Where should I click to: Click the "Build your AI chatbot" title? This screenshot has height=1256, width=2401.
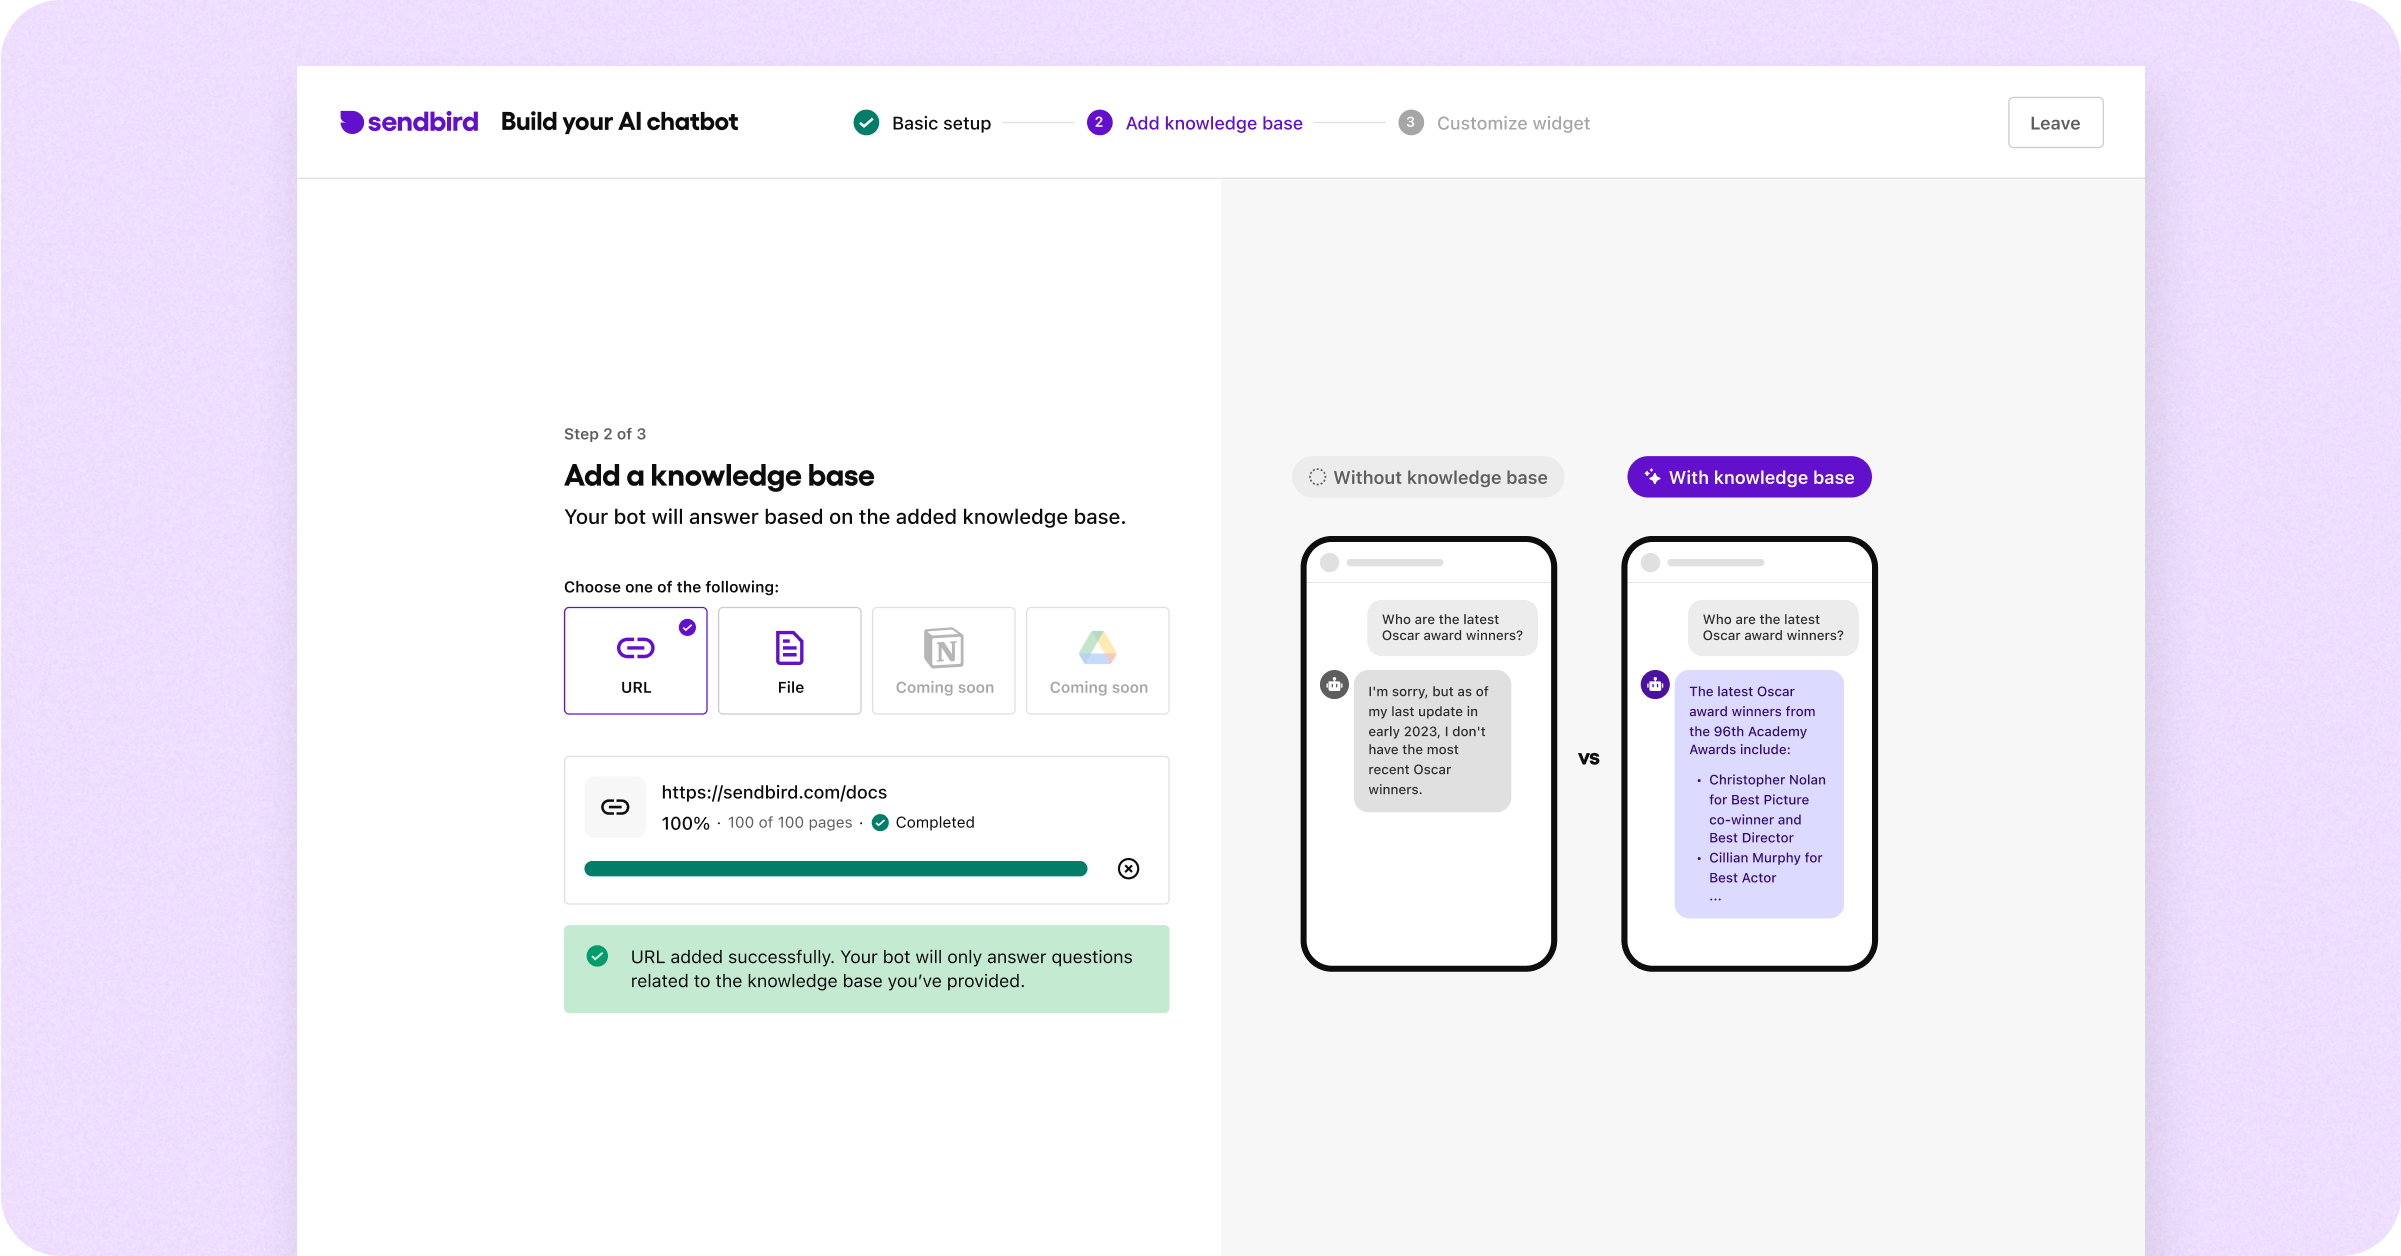[619, 122]
